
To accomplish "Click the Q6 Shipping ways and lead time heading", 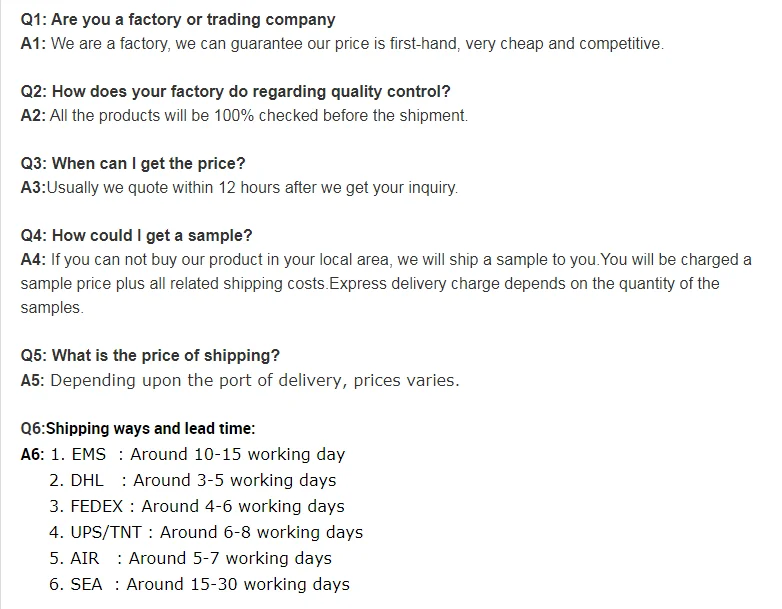I will coord(138,428).
